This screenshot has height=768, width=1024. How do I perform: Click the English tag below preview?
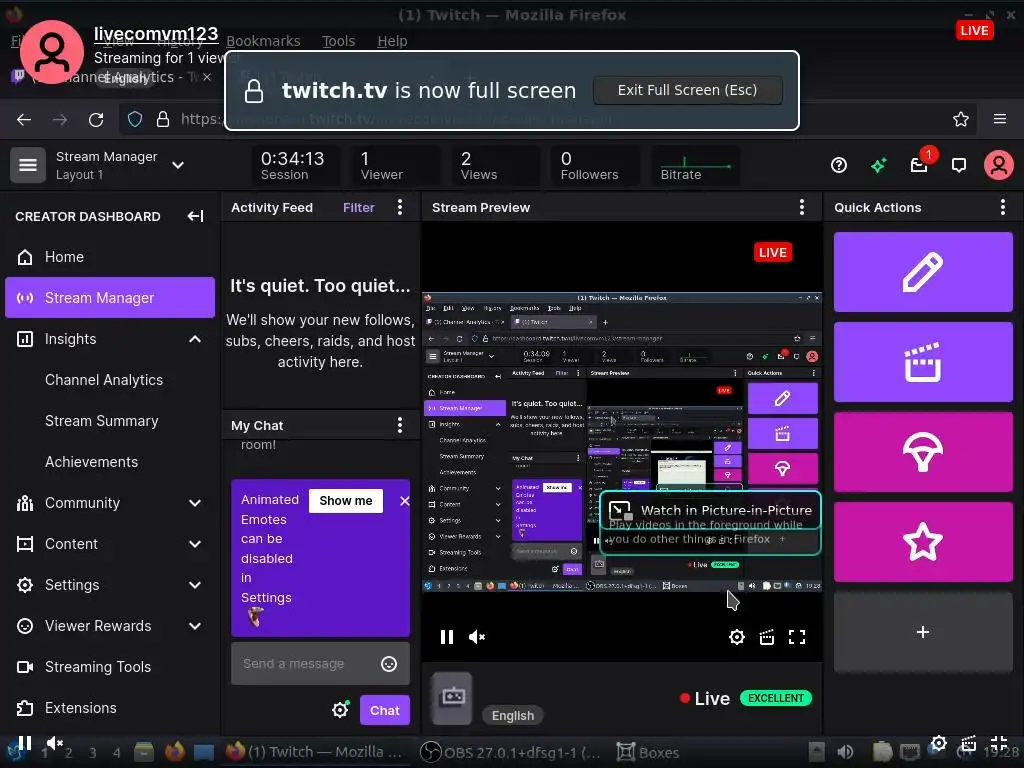click(513, 716)
